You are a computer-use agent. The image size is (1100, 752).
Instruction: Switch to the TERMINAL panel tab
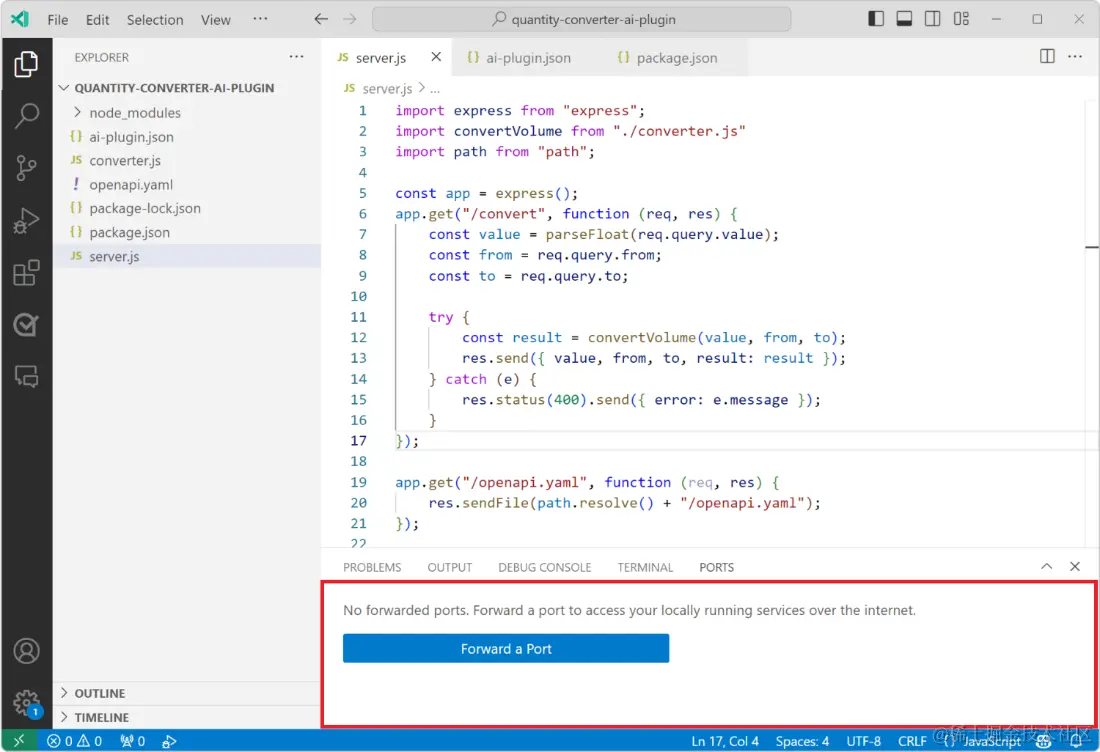click(x=645, y=567)
